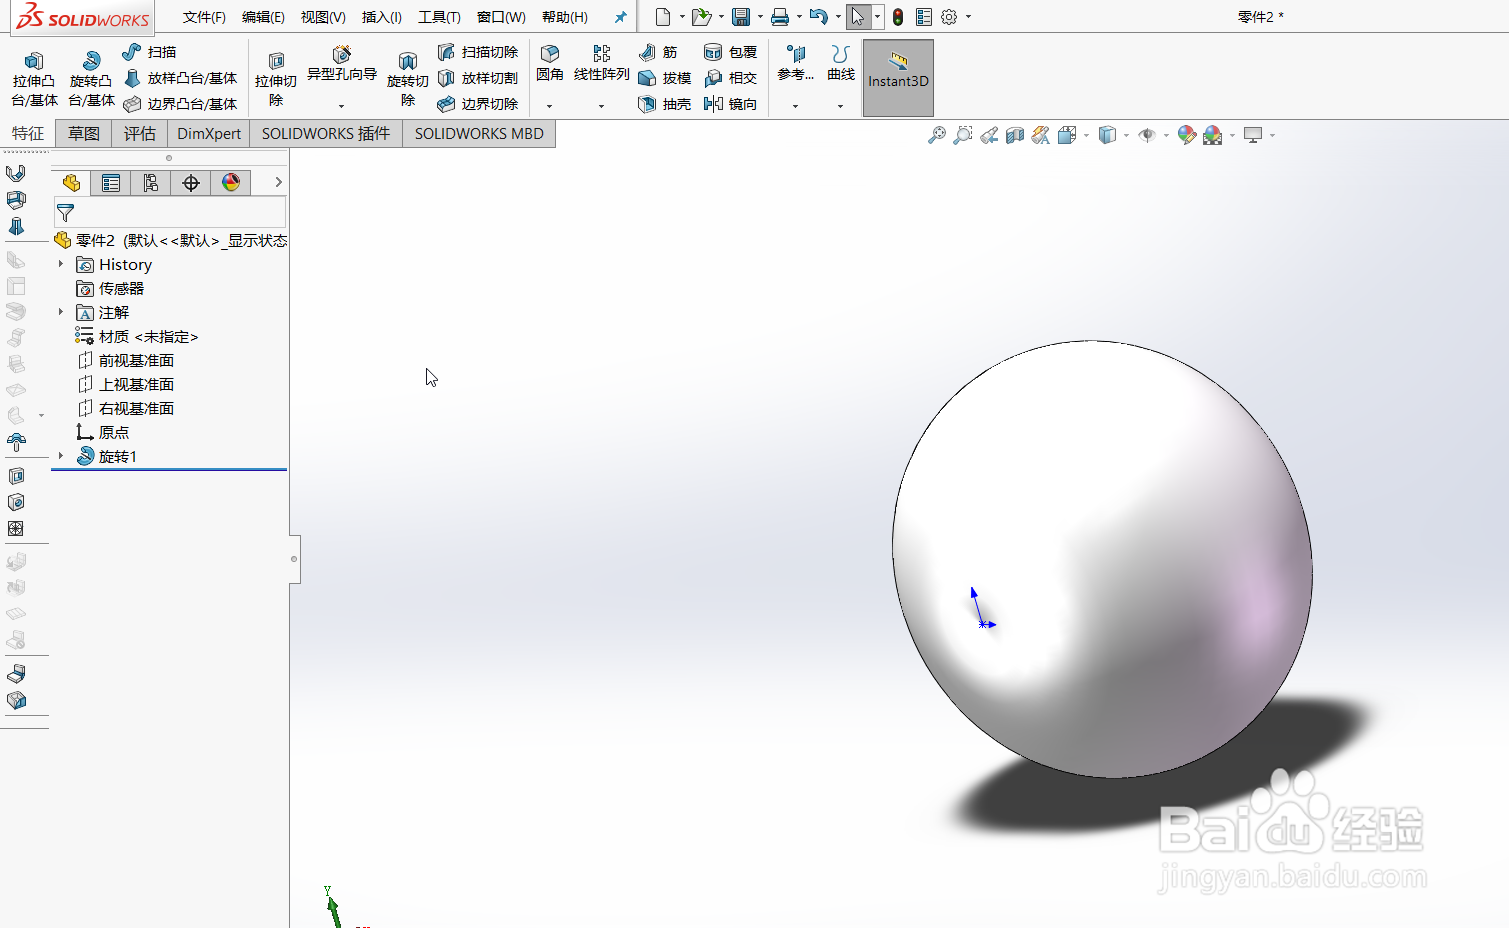Click the Open file icon
The height and width of the screenshot is (928, 1509).
702,17
